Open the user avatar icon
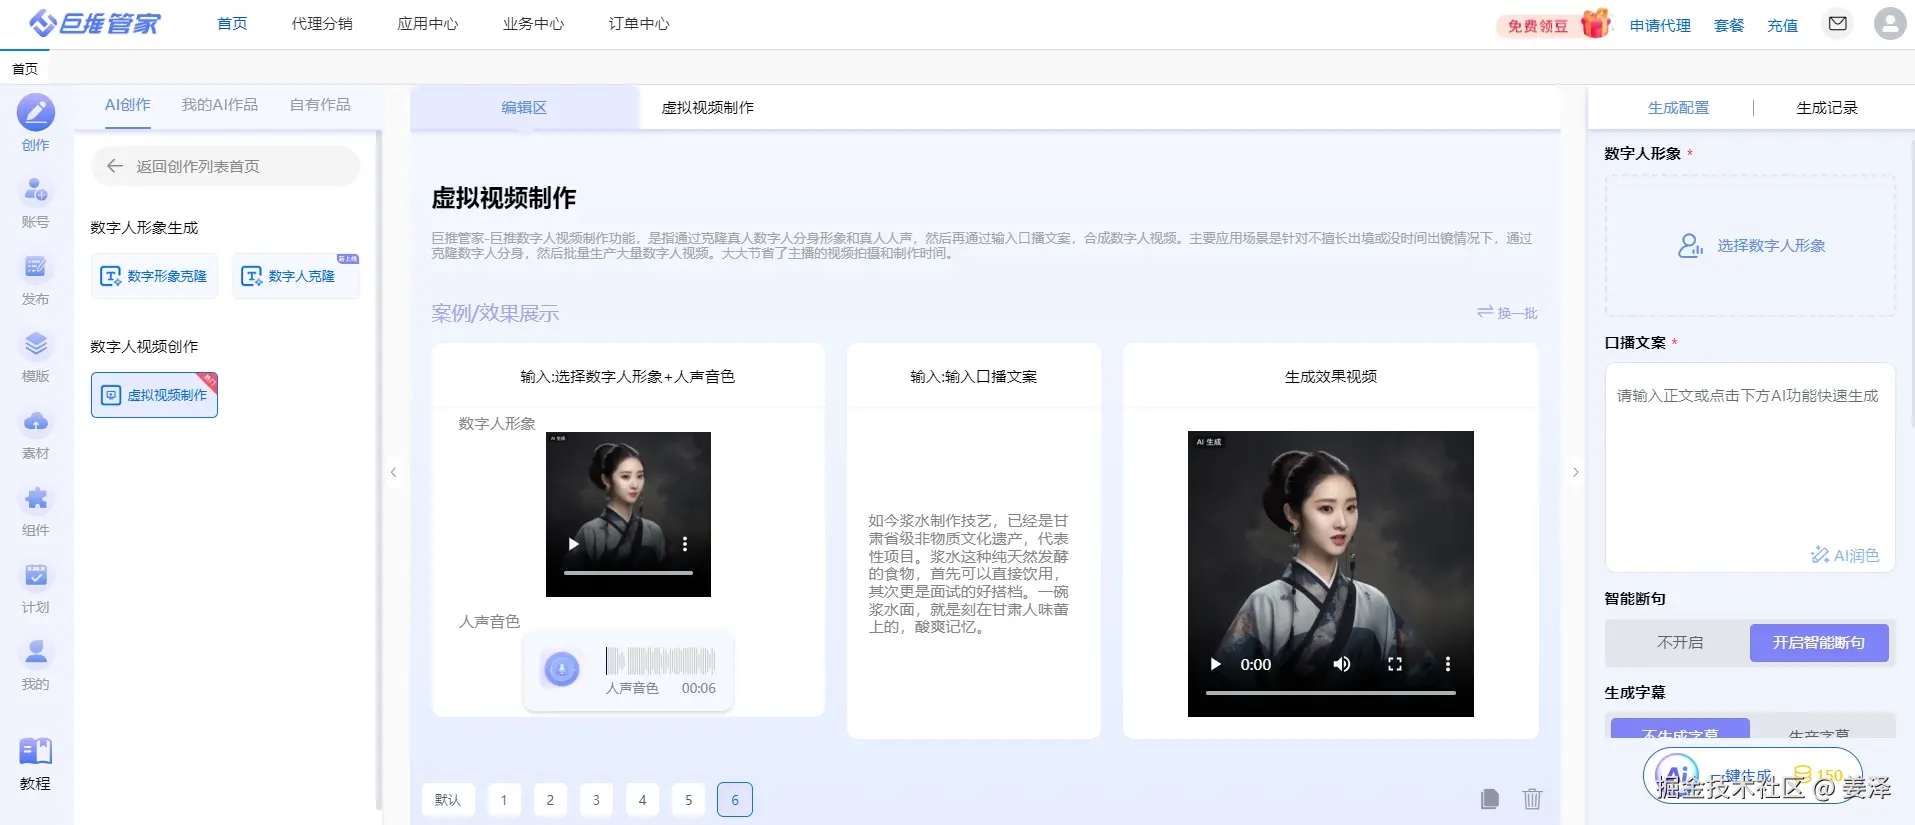1915x825 pixels. pos(1889,23)
